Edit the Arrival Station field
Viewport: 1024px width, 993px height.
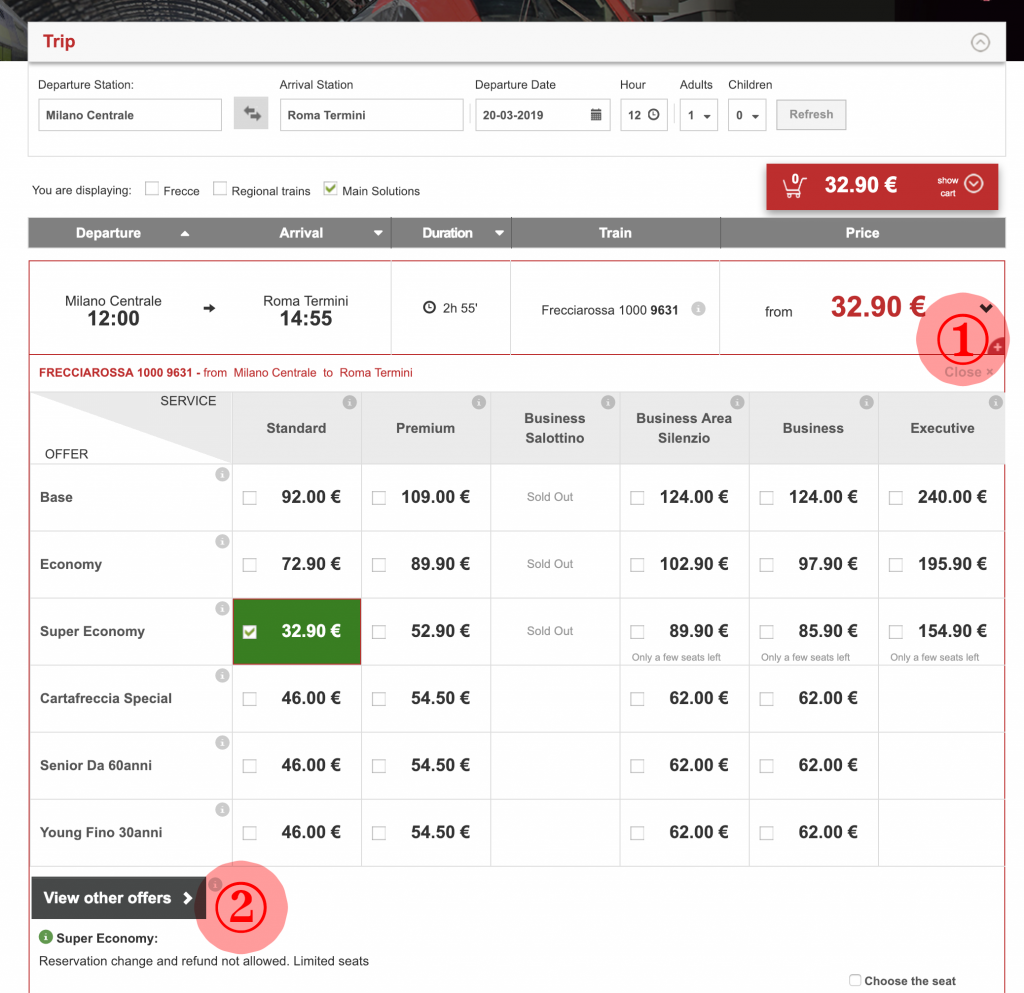pyautogui.click(x=372, y=115)
